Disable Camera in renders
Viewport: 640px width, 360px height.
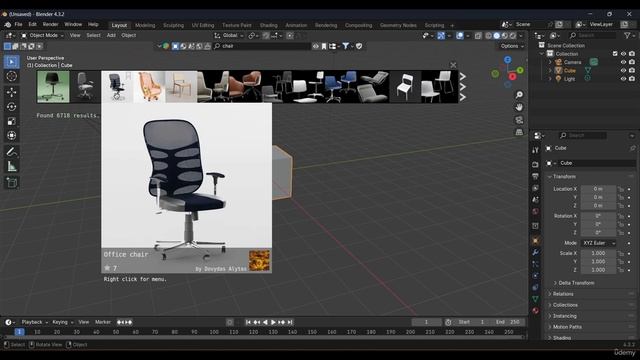tap(632, 62)
